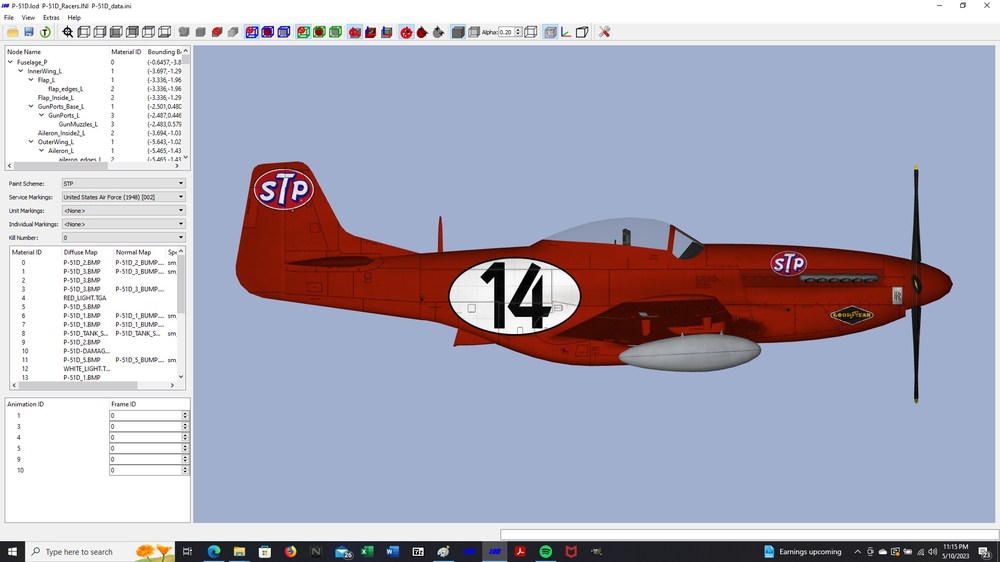Click the dark red bomb toolbar icon
The height and width of the screenshot is (562, 1000).
(x=422, y=32)
